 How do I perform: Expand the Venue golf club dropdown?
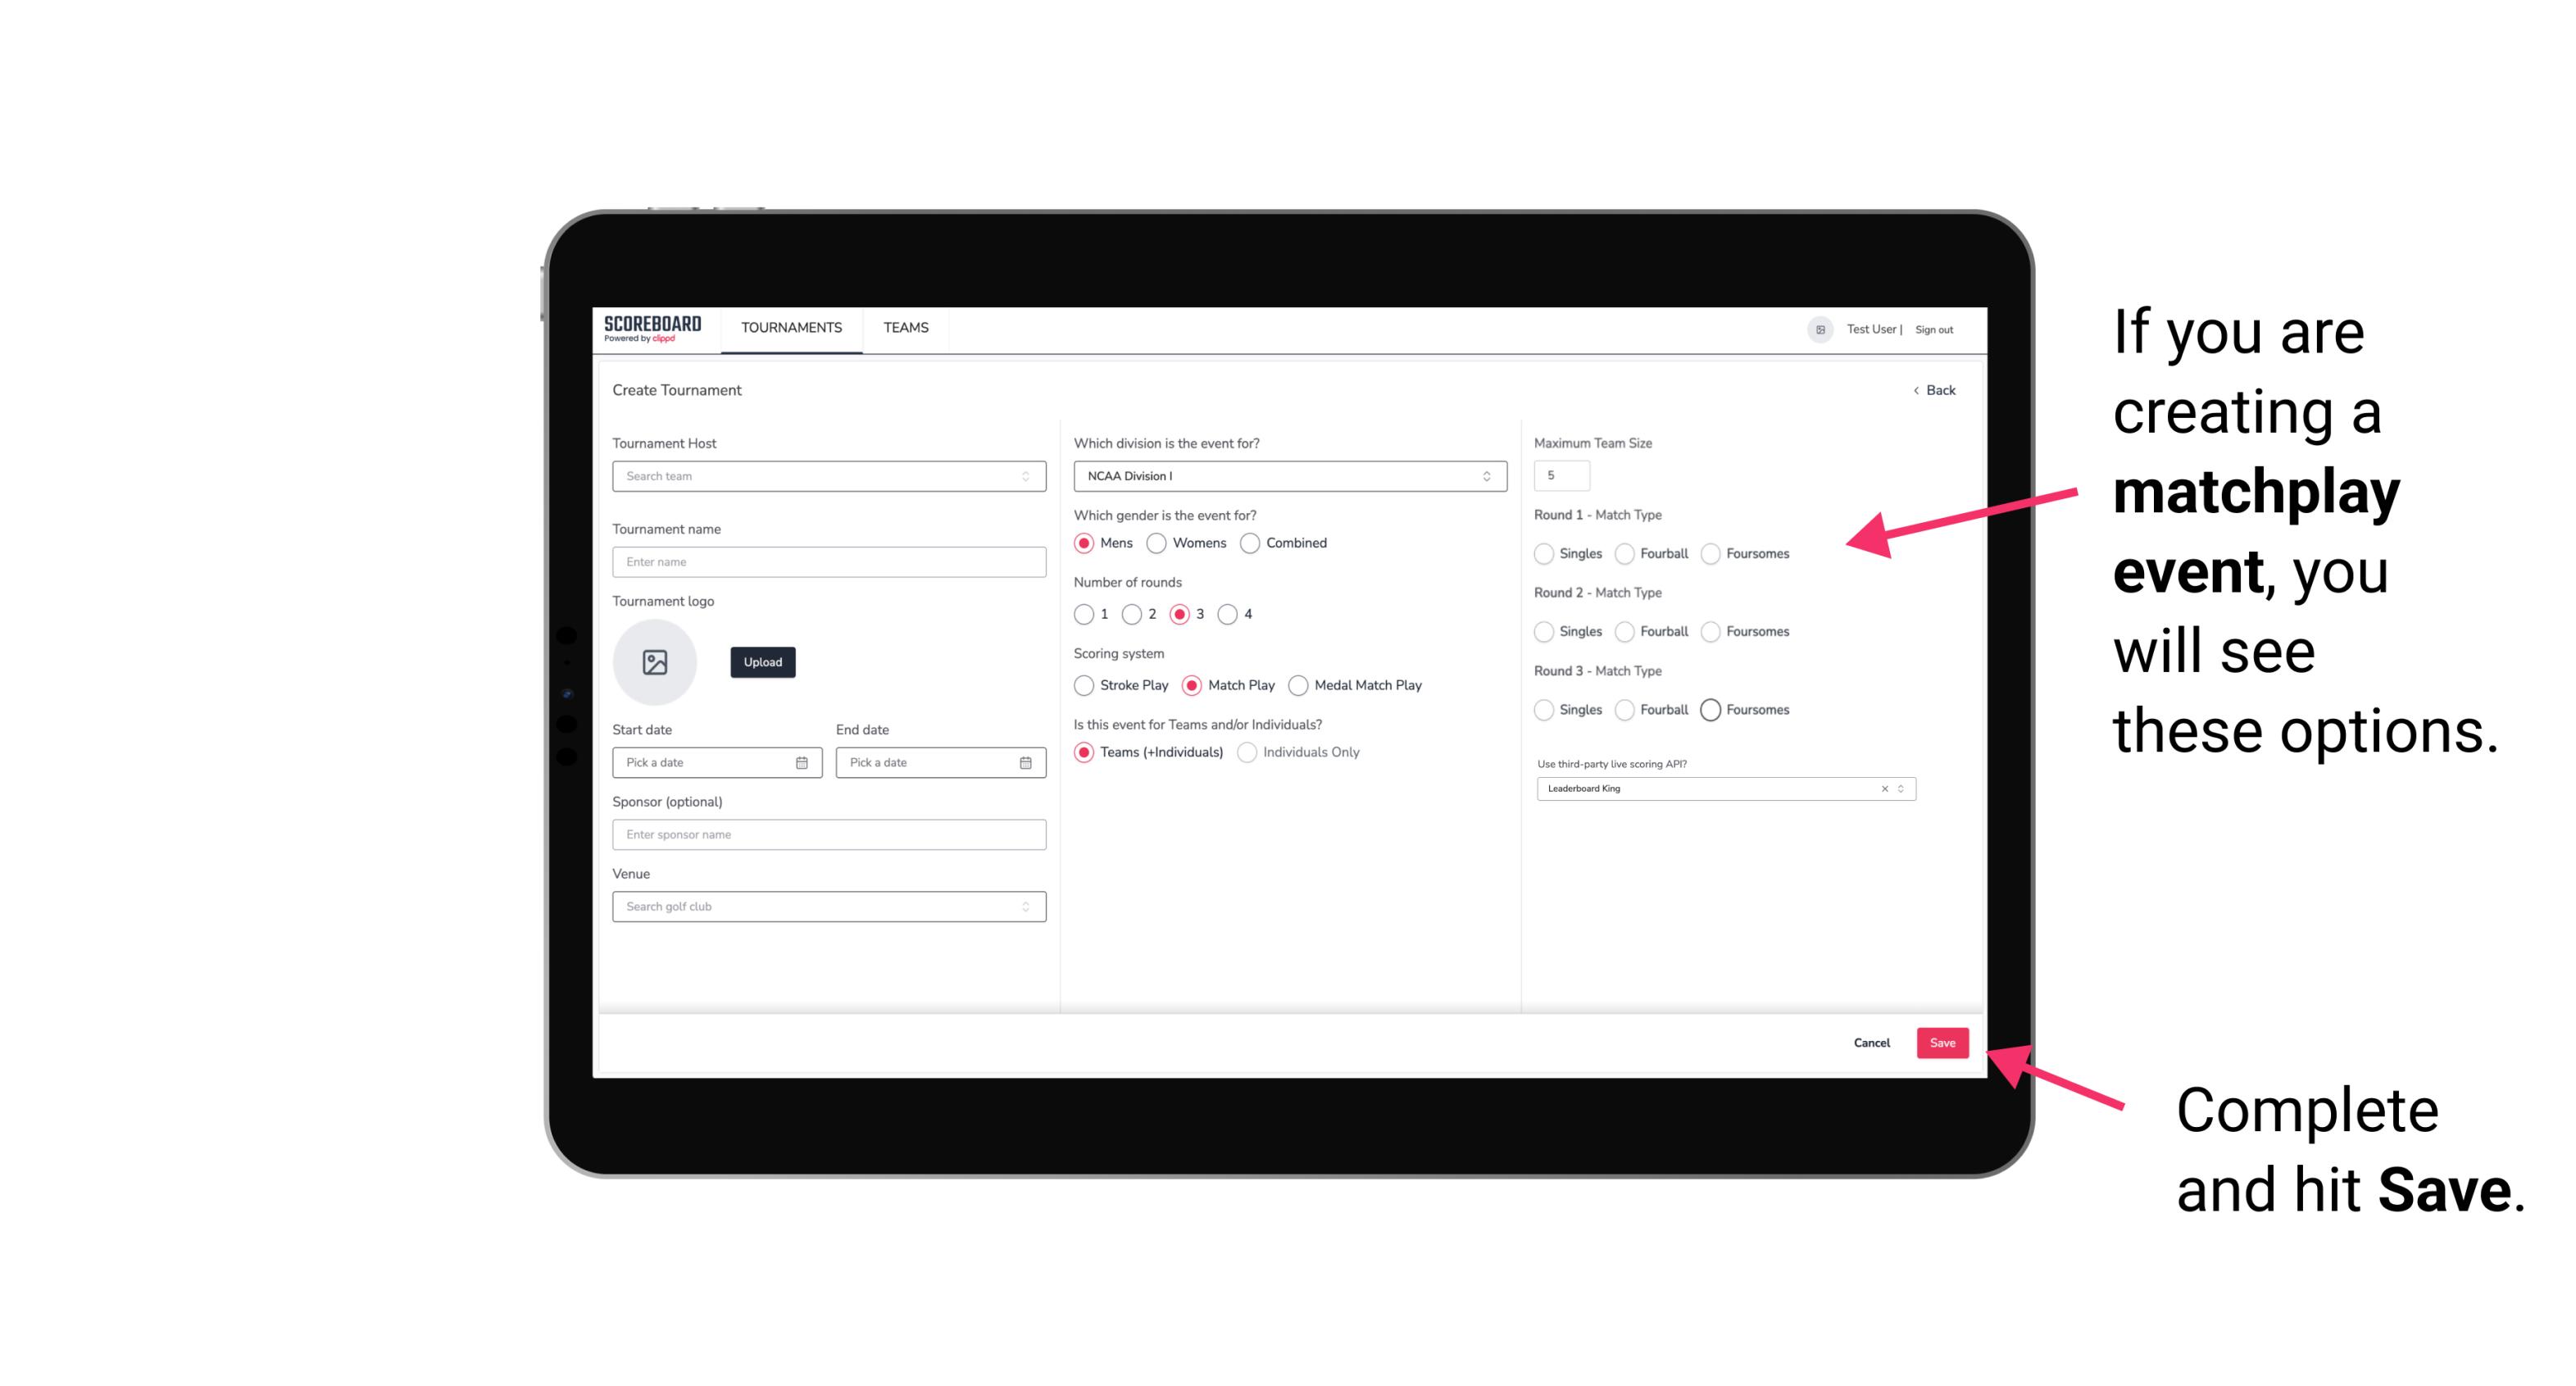pos(1024,907)
